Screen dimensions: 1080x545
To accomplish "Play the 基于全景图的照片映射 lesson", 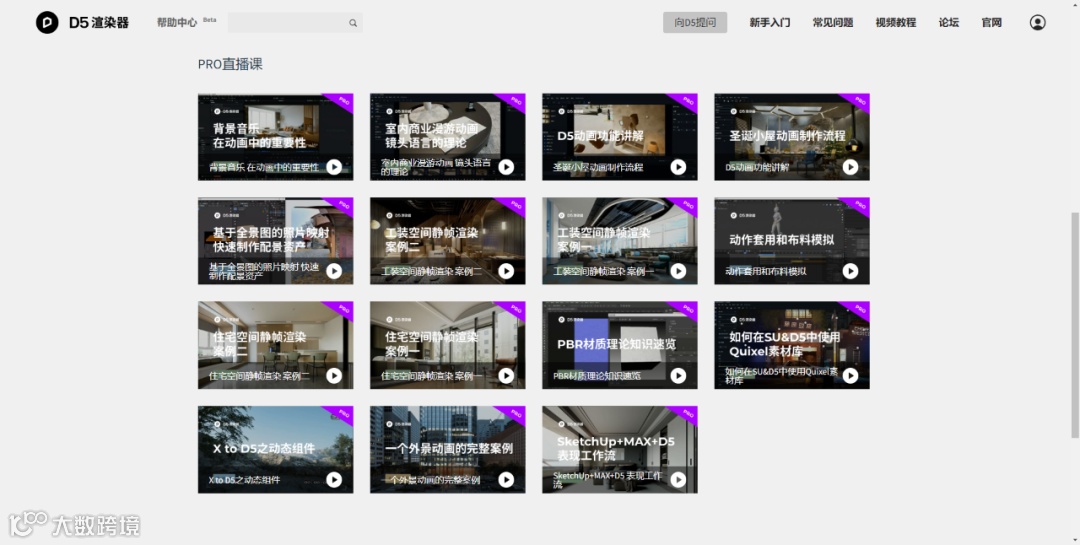I will click(x=334, y=271).
